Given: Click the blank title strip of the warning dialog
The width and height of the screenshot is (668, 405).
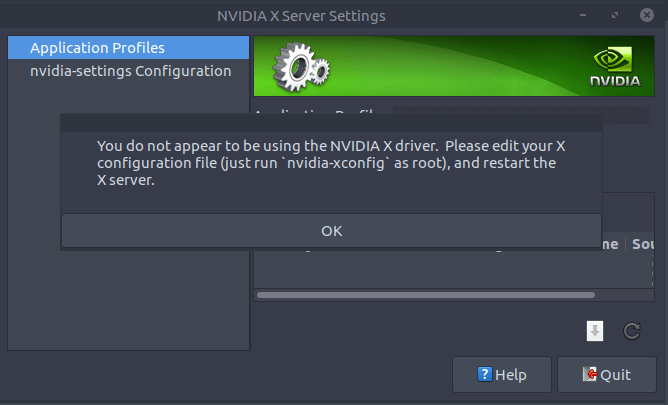Looking at the screenshot, I should [331, 123].
